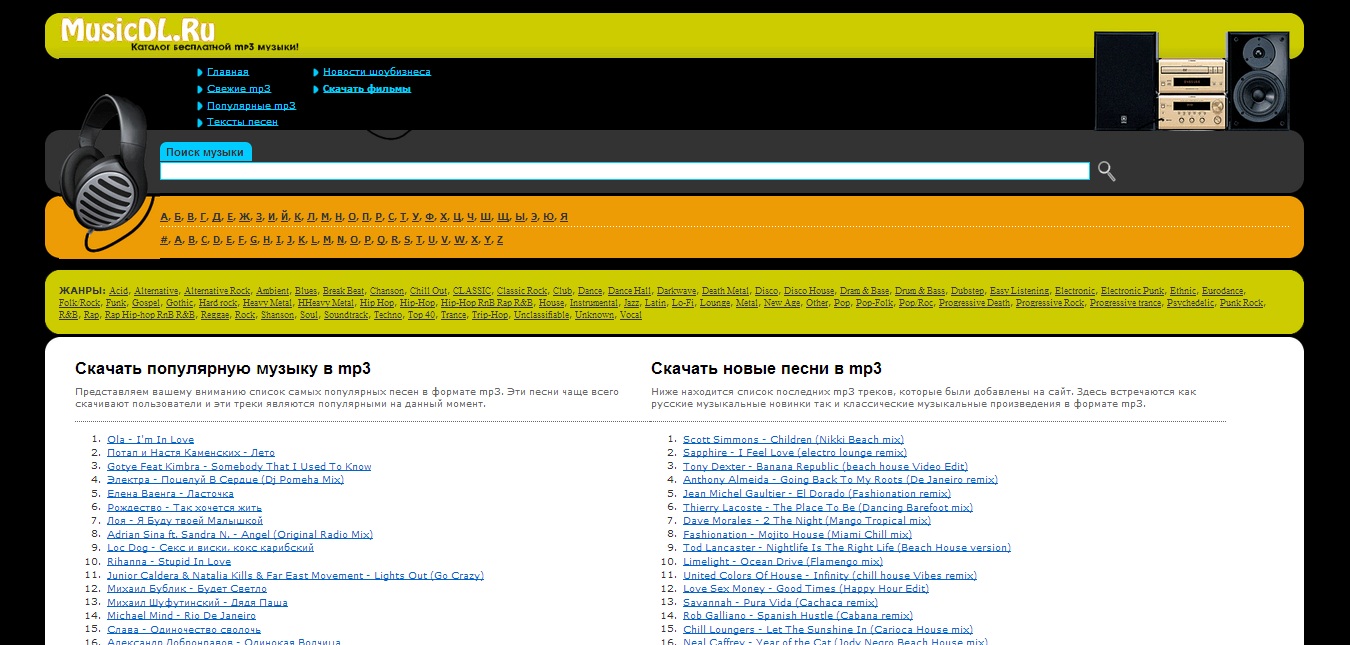Open the Easy Listening genre

(x=1019, y=290)
